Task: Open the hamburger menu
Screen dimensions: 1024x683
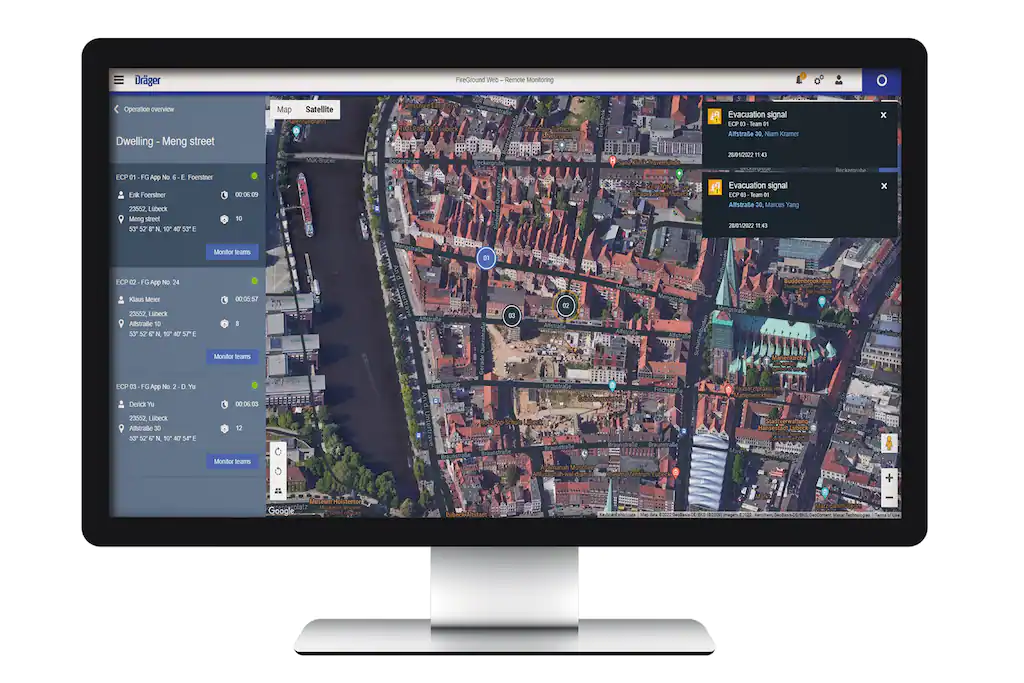Action: (x=119, y=80)
